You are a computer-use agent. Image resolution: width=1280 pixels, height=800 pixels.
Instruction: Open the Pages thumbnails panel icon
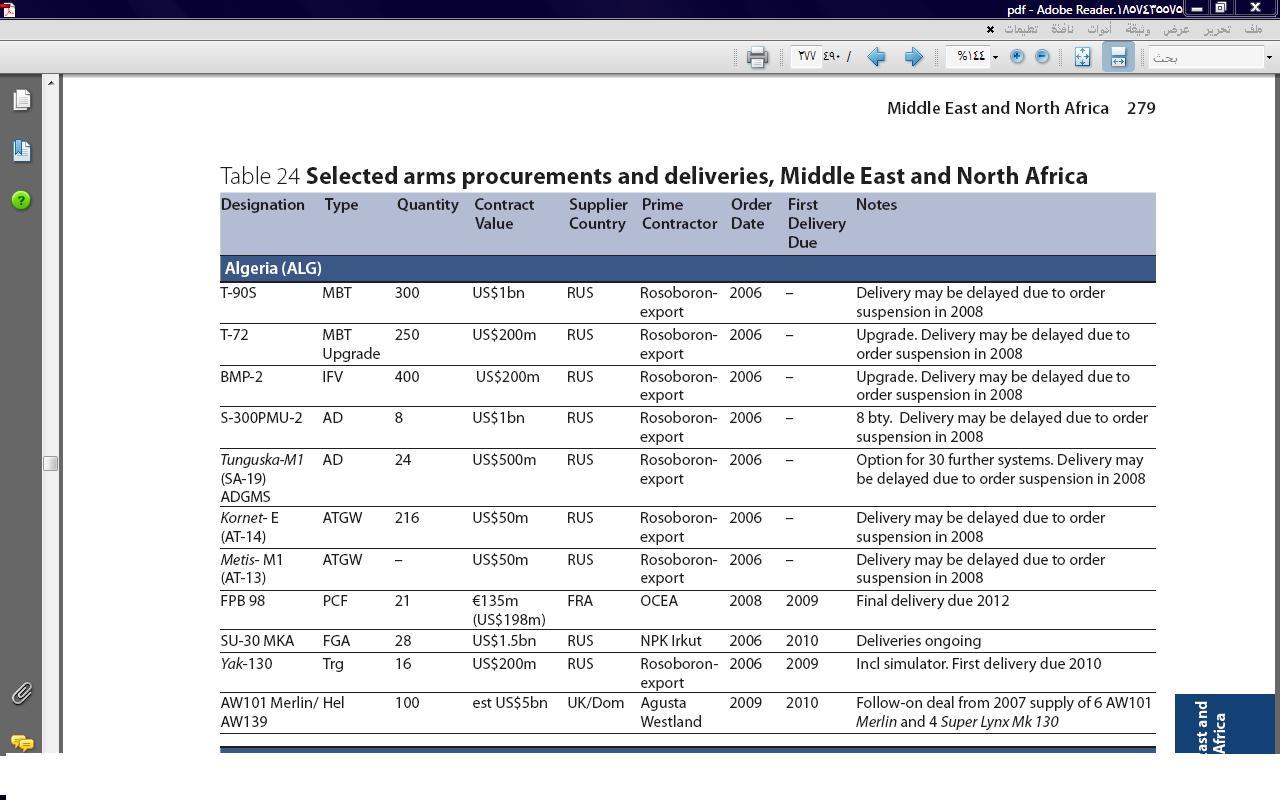(21, 100)
